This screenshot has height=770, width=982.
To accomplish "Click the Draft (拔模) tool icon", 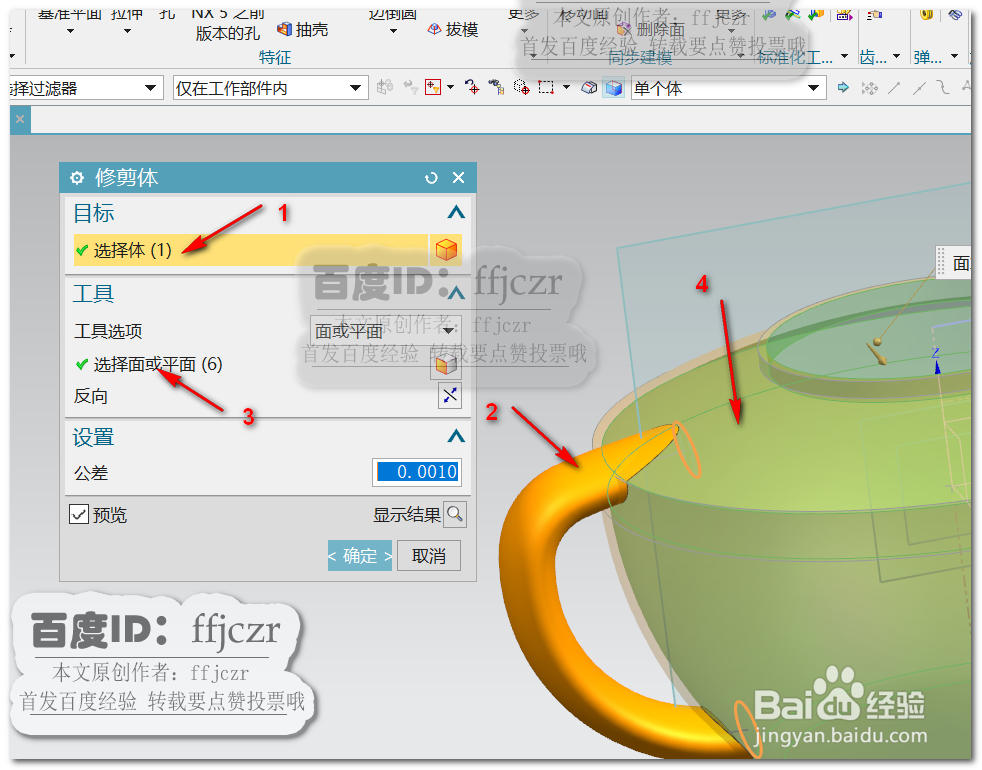I will tap(434, 29).
